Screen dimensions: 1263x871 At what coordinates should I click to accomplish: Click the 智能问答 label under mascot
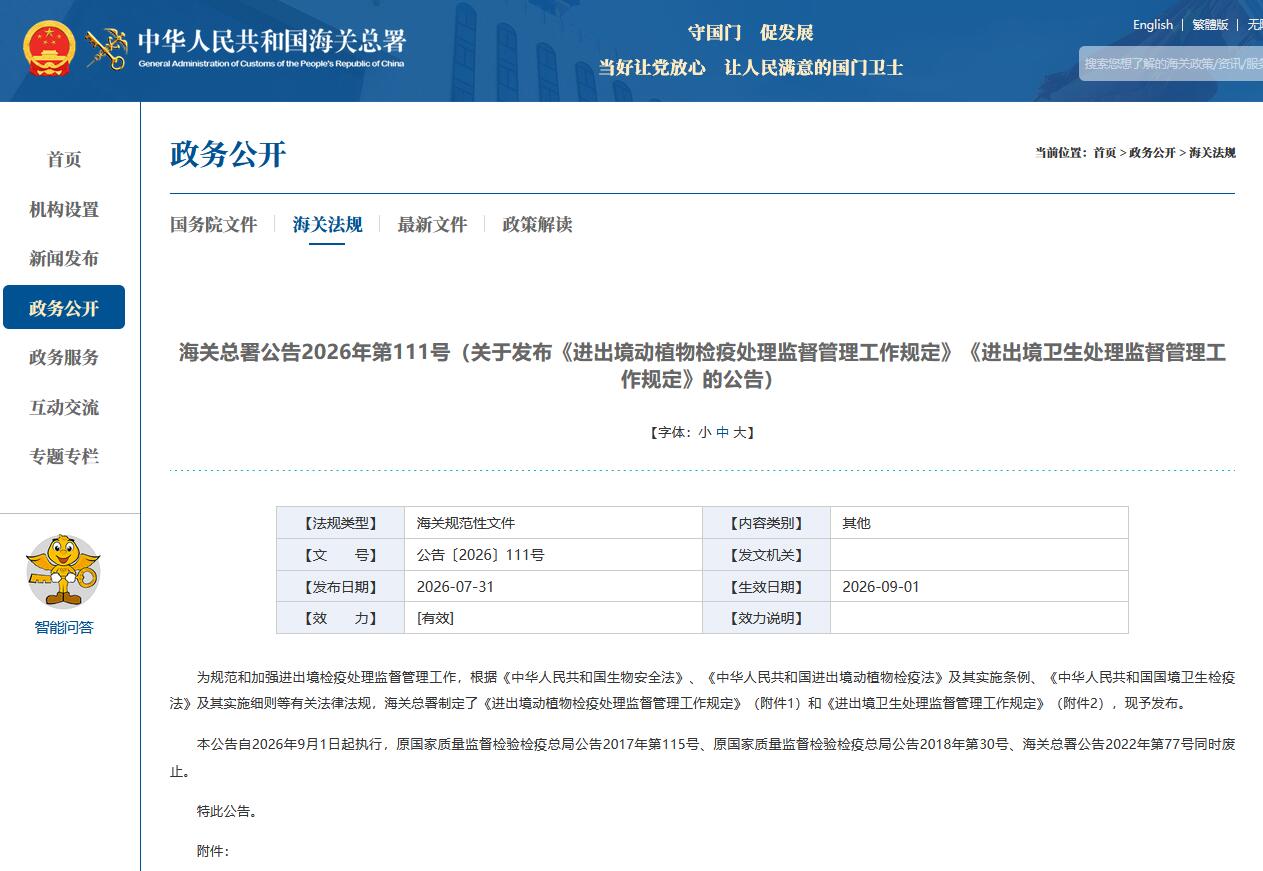[64, 628]
